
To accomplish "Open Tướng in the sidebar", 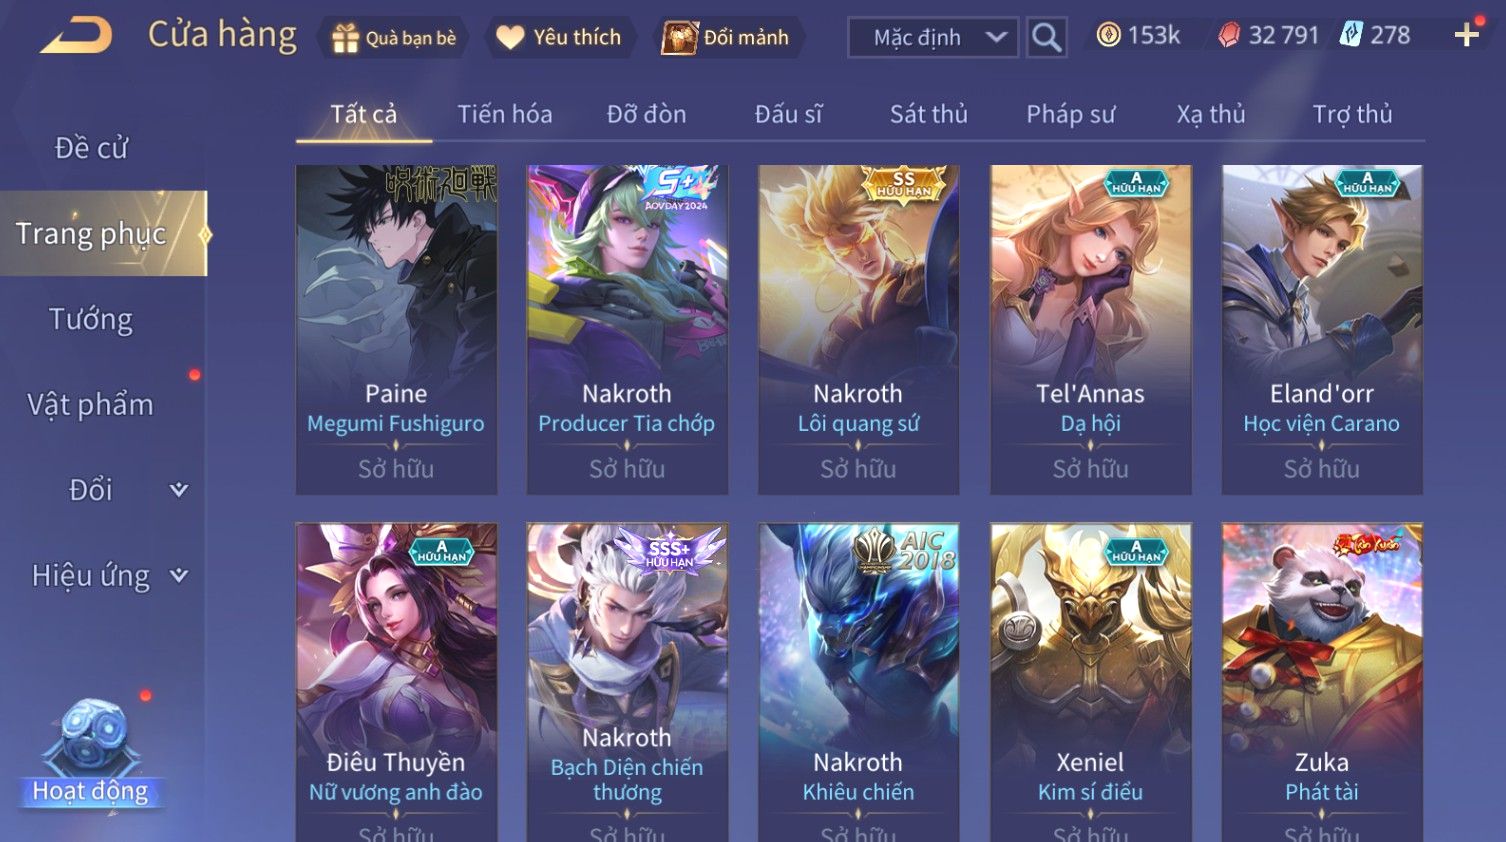I will tap(91, 319).
